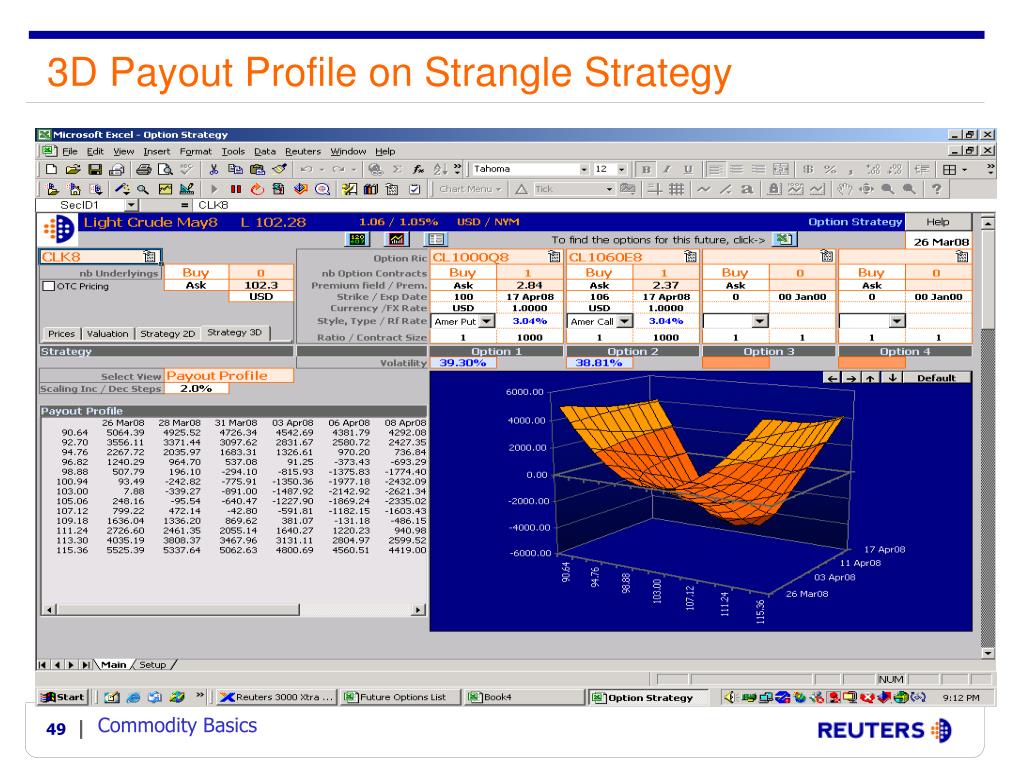The width and height of the screenshot is (1024, 768).
Task: Create a new workbook with New icon
Action: pyautogui.click(x=51, y=170)
